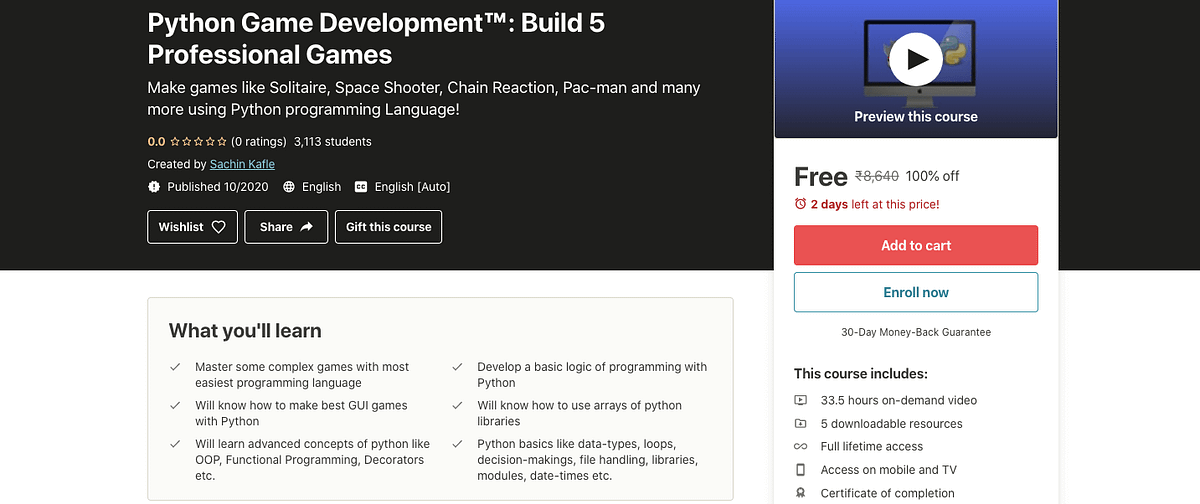Click '100% off' discount text

[932, 176]
